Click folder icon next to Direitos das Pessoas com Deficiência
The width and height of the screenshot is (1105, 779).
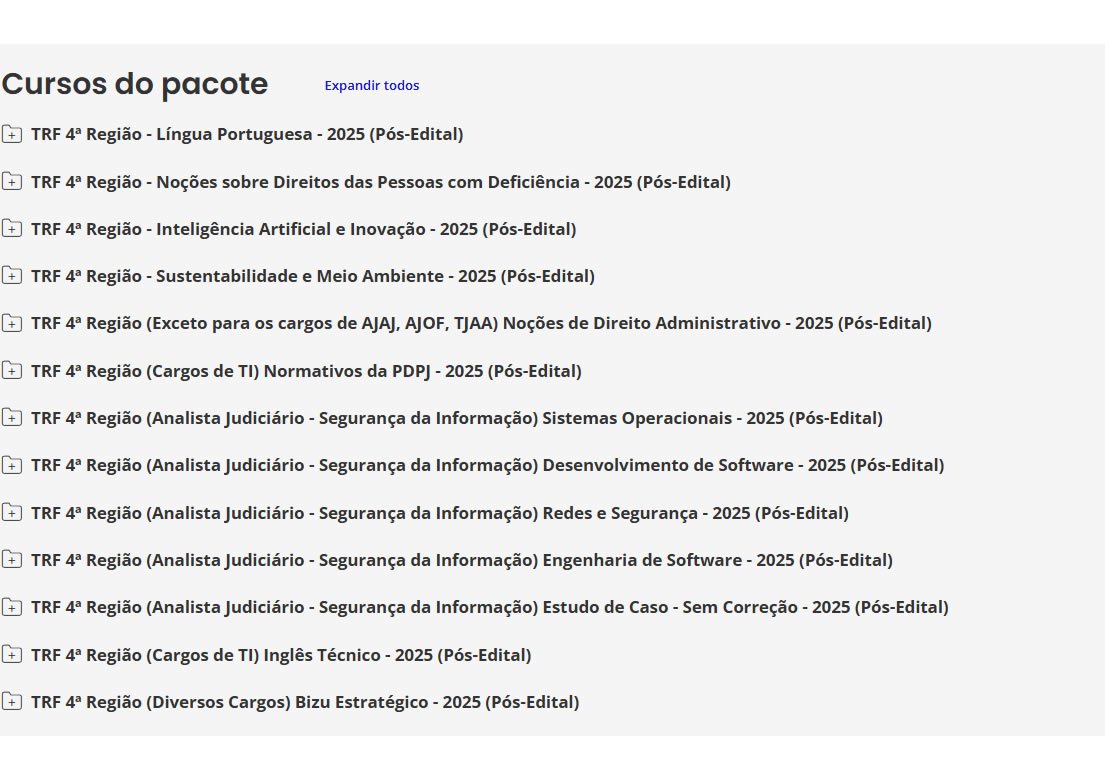tap(11, 182)
